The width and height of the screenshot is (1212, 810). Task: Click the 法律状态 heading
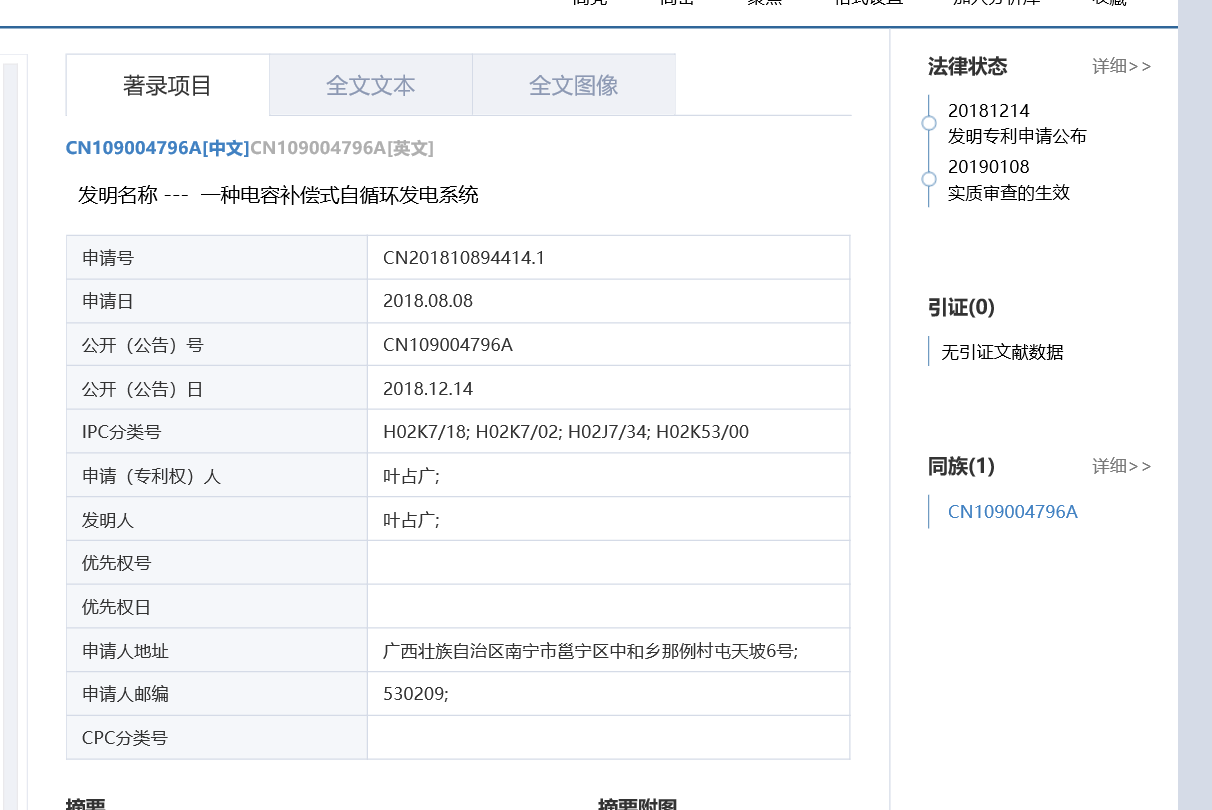[967, 67]
